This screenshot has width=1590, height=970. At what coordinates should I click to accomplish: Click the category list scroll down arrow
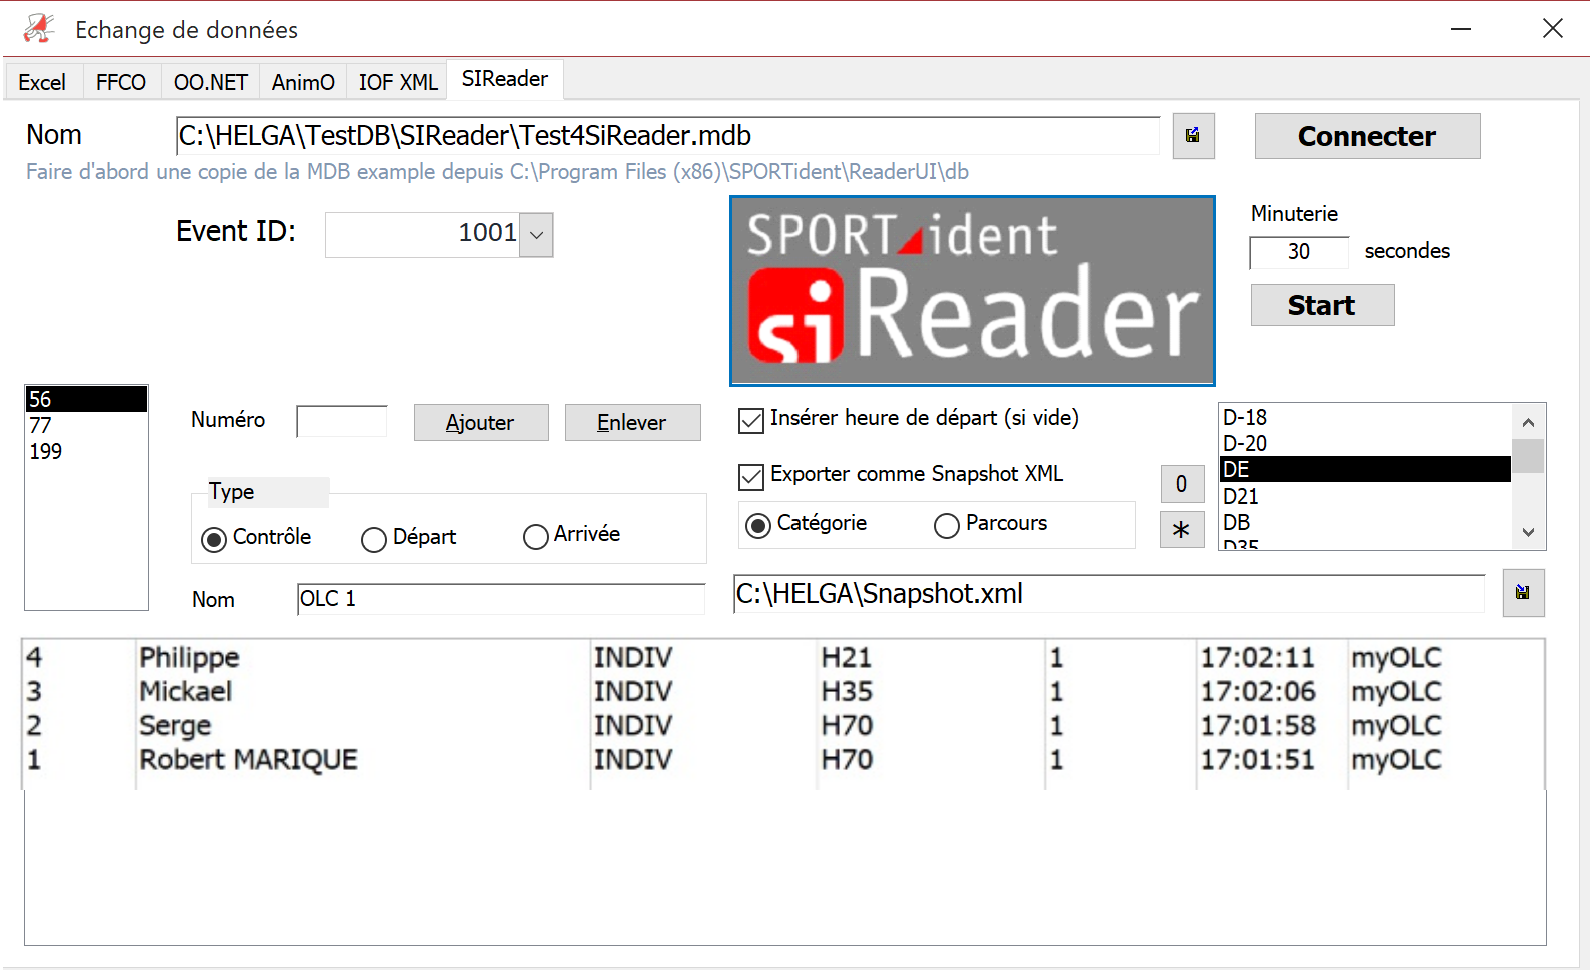coord(1528,532)
